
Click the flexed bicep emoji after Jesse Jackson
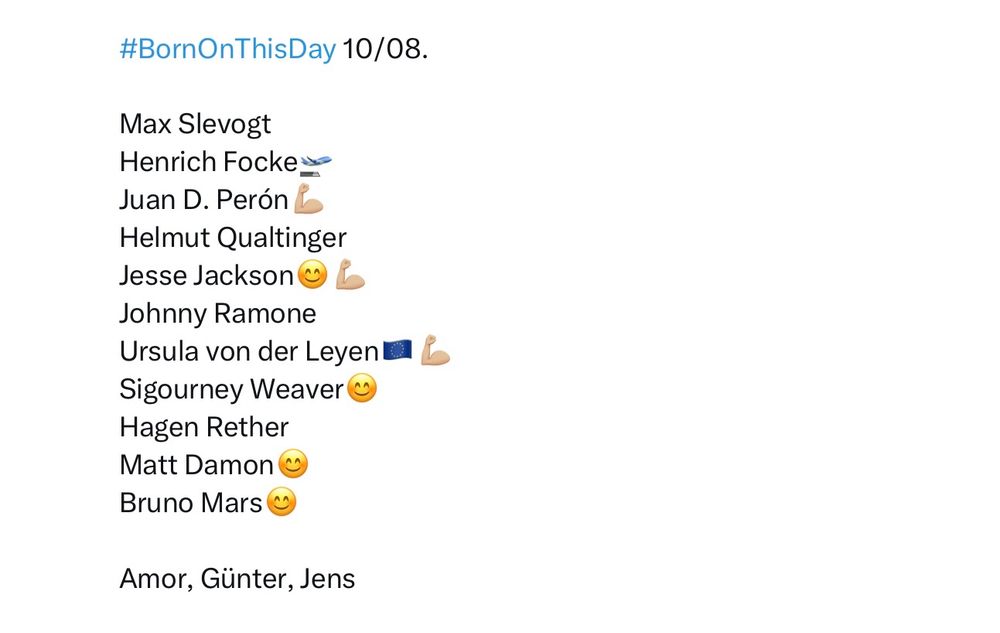click(350, 275)
